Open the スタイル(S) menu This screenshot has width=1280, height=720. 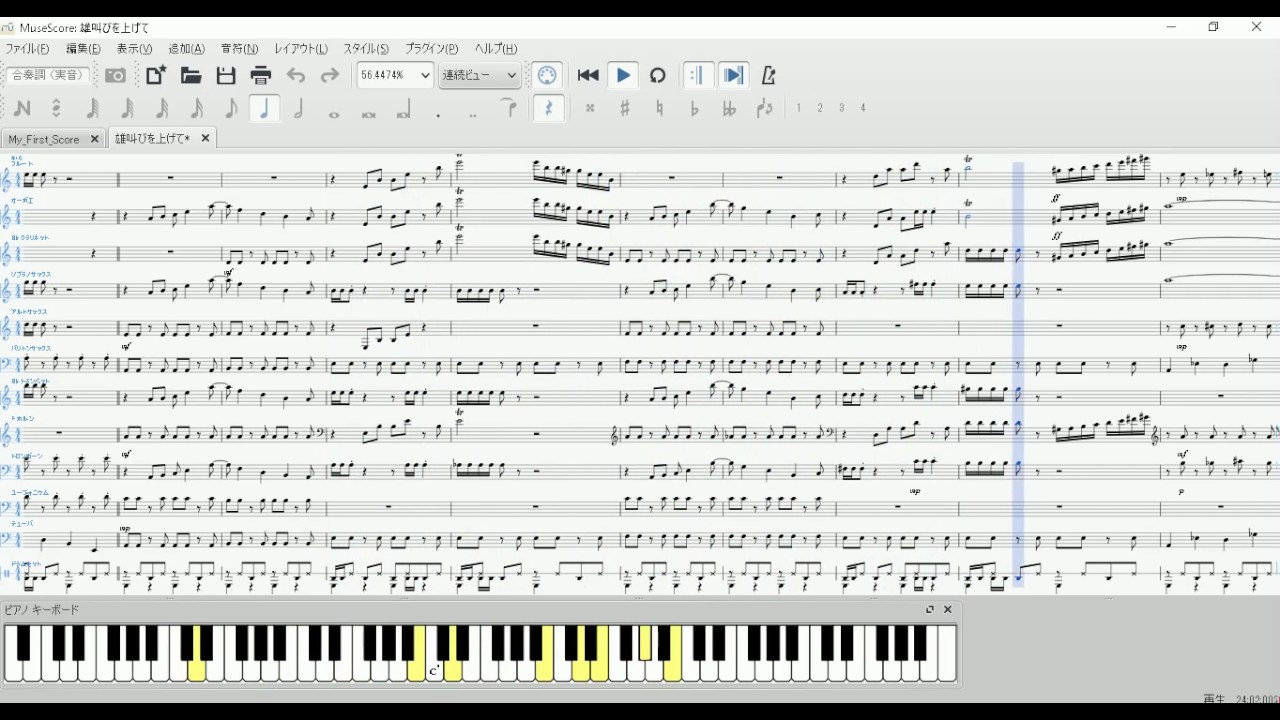click(367, 48)
